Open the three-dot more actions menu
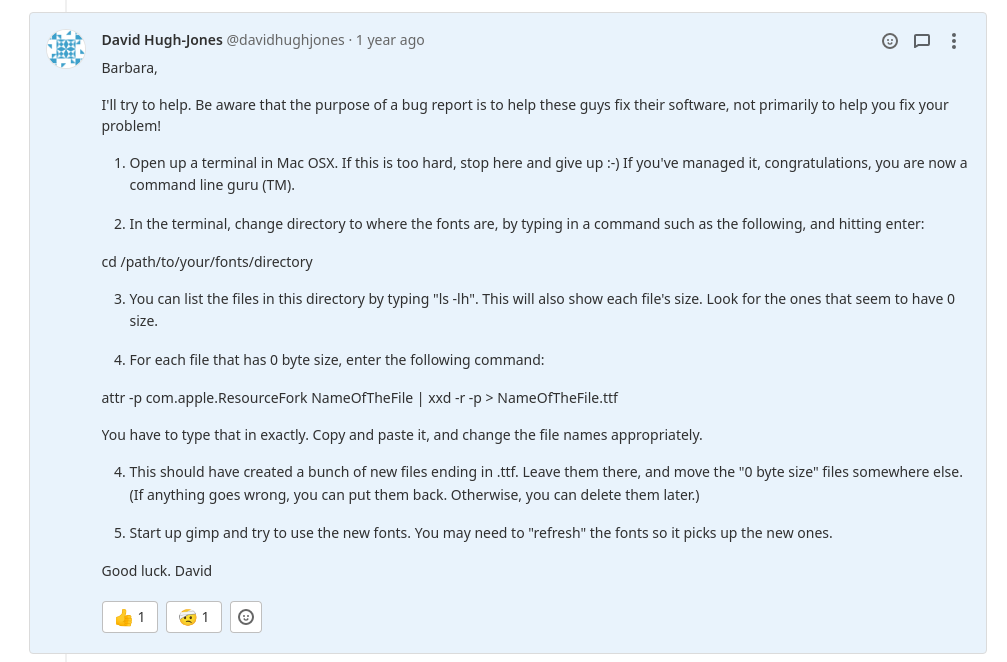The height and width of the screenshot is (662, 1007). 954,41
